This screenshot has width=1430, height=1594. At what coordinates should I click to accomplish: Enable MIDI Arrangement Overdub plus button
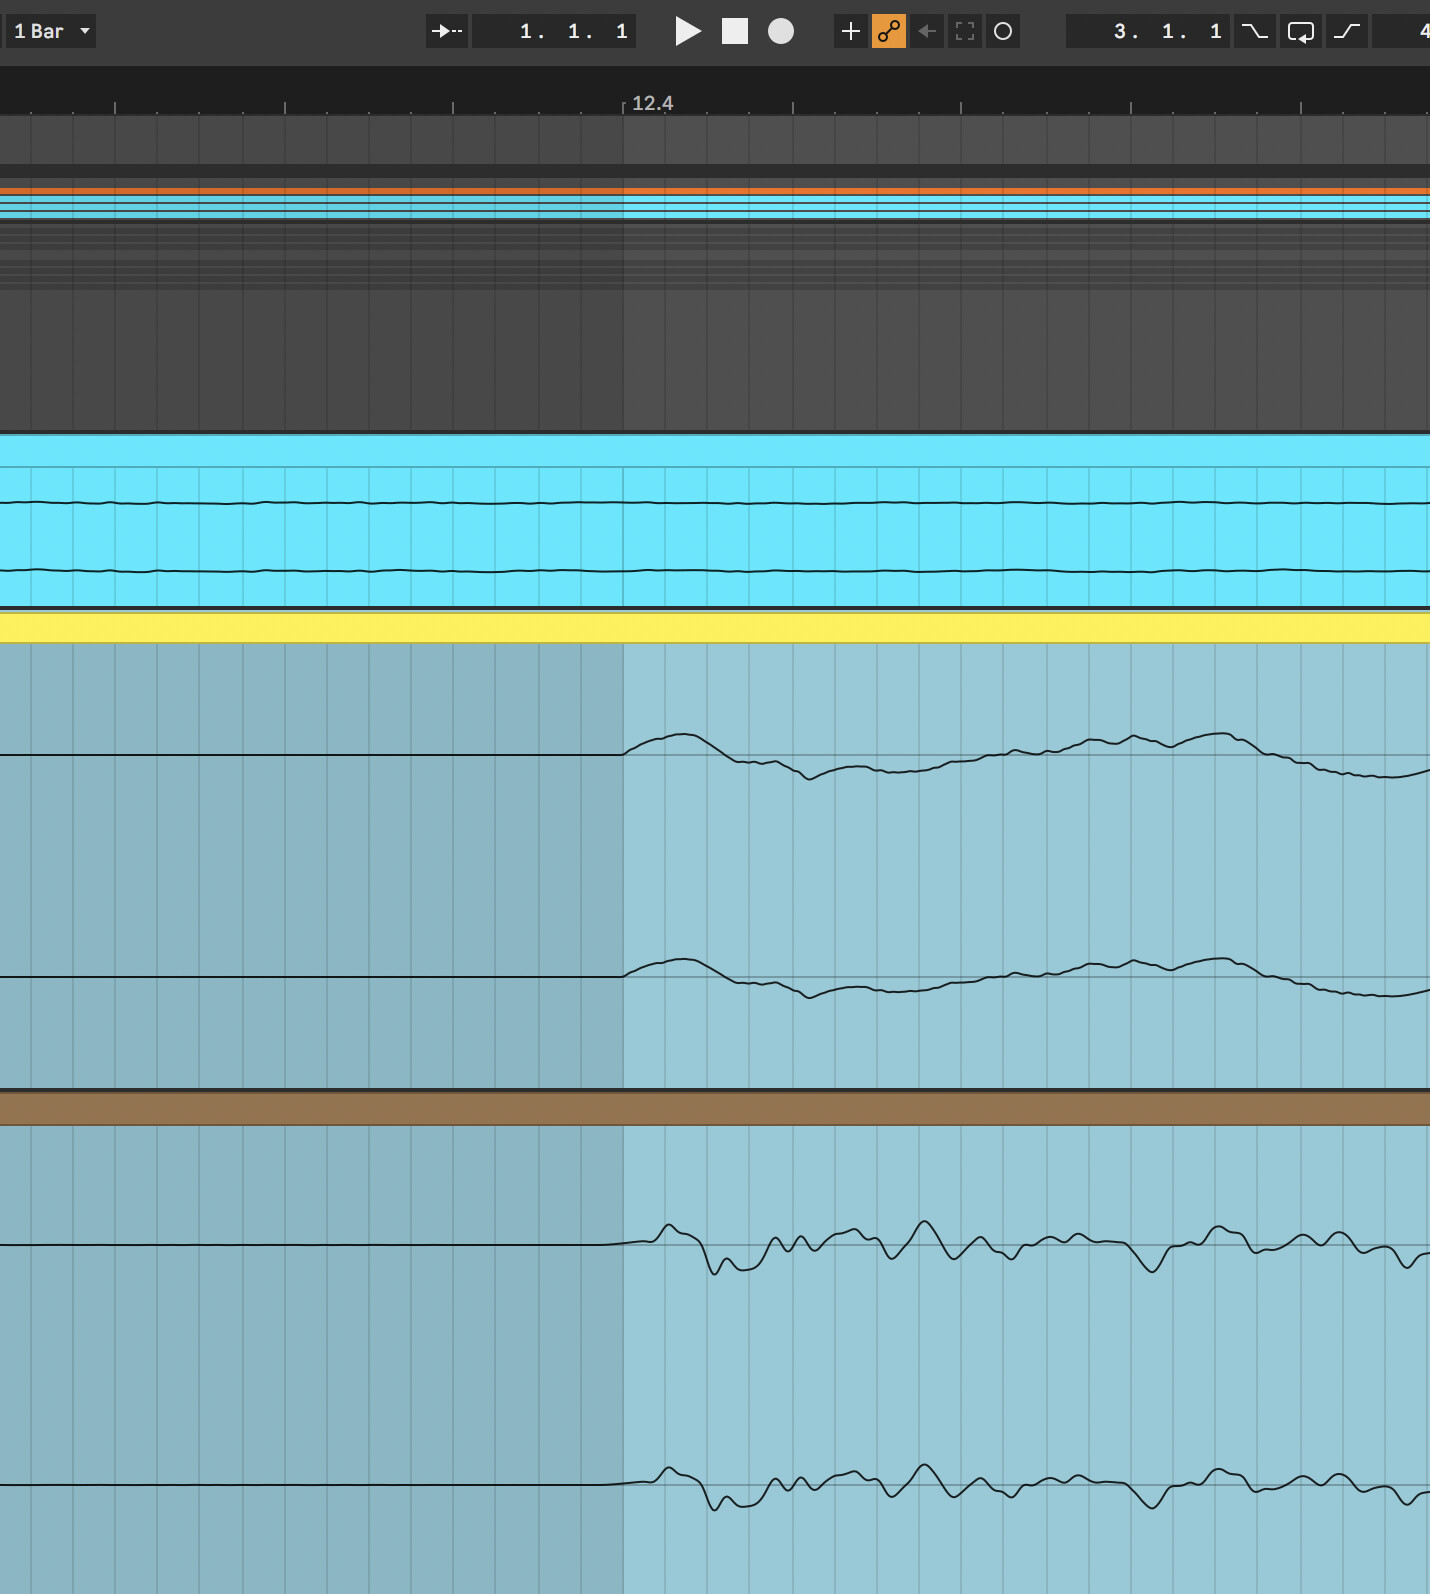(850, 31)
